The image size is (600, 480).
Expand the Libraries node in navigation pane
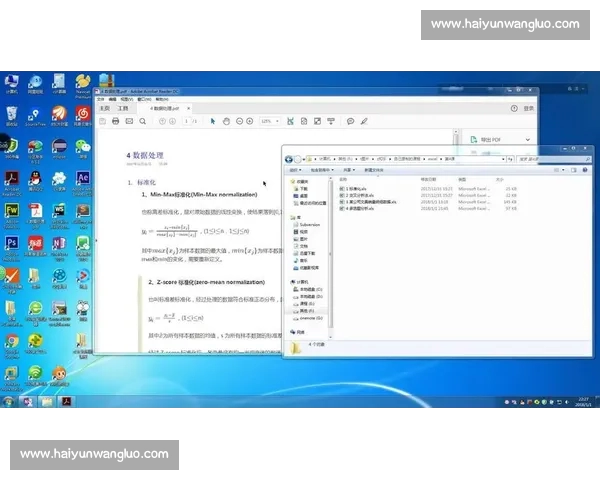pyautogui.click(x=290, y=217)
